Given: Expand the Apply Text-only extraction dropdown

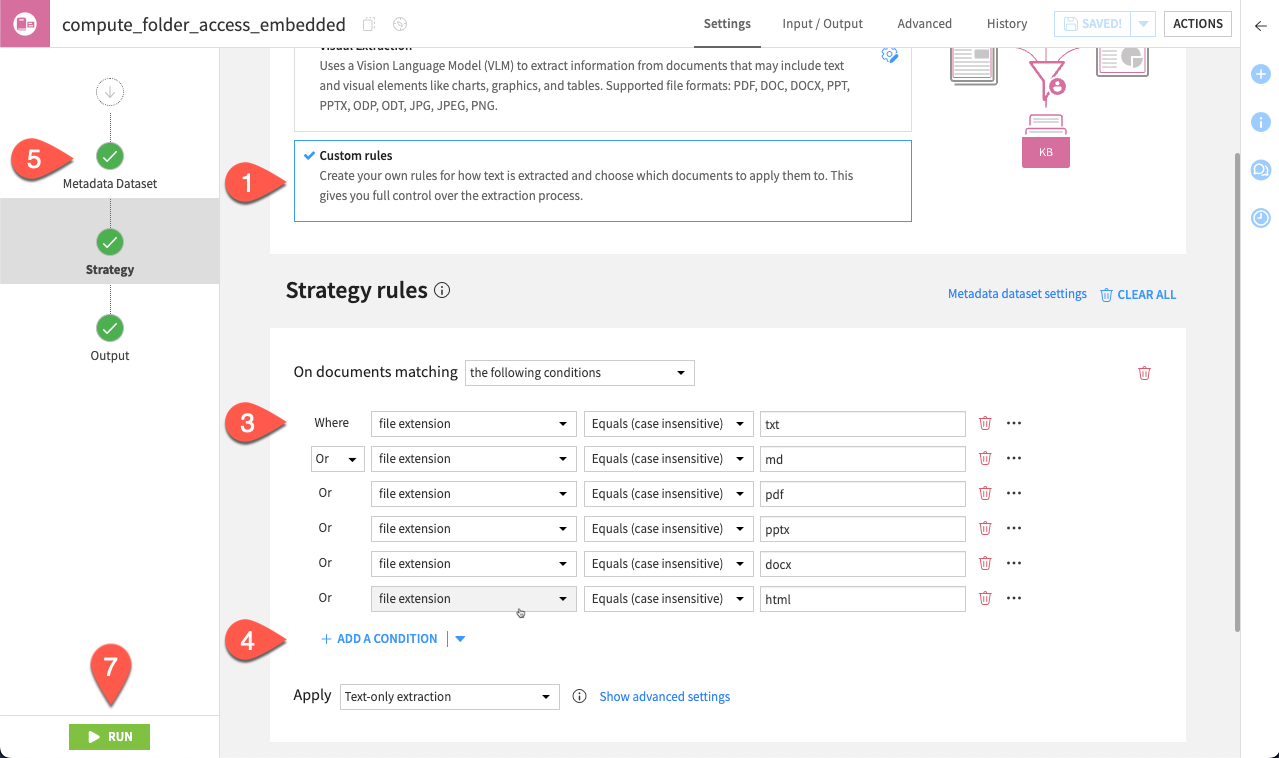Looking at the screenshot, I should (x=448, y=697).
